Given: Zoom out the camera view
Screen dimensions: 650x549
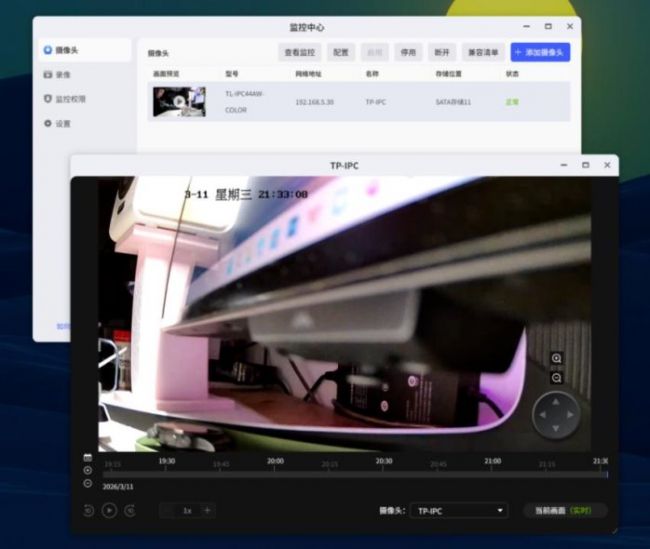Looking at the screenshot, I should click(x=557, y=378).
